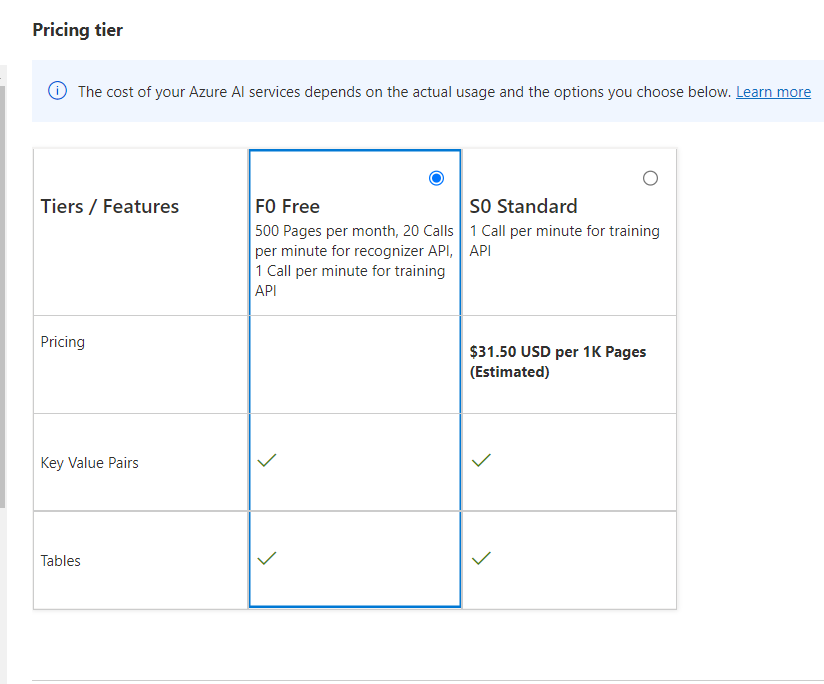The image size is (824, 684).
Task: Click the Pricing tier section heading
Action: pos(77,30)
